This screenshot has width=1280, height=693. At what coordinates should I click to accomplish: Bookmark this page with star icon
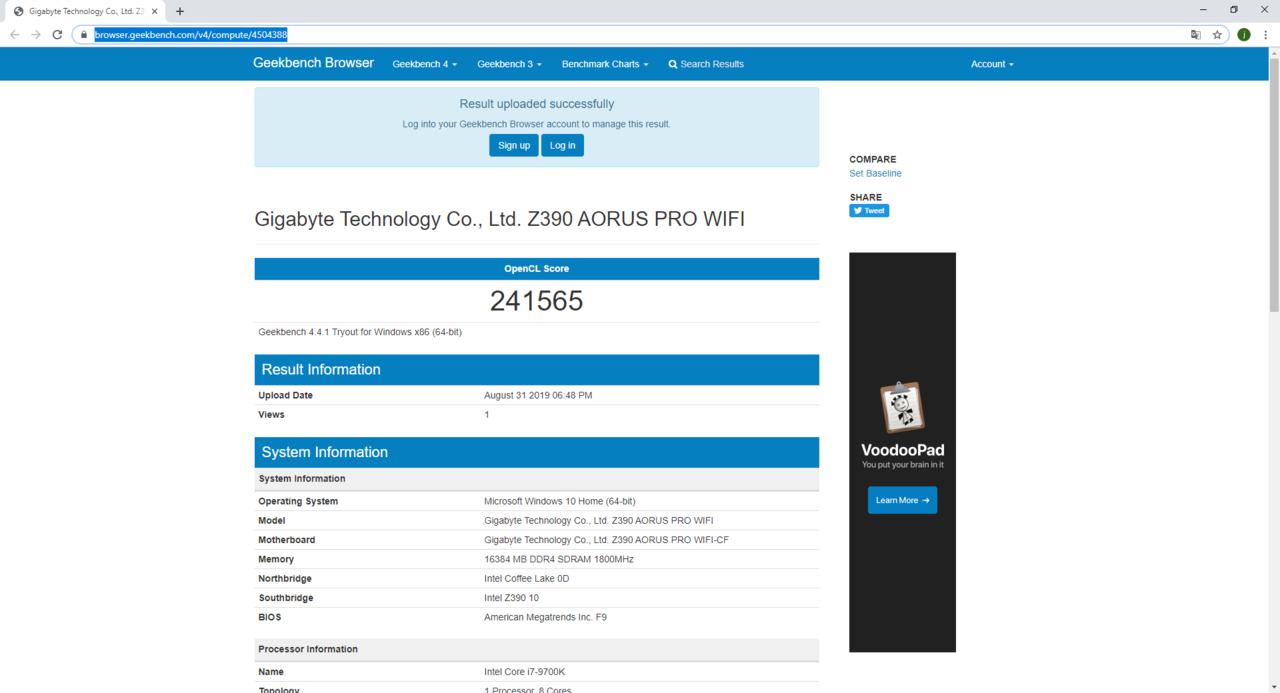1217,34
